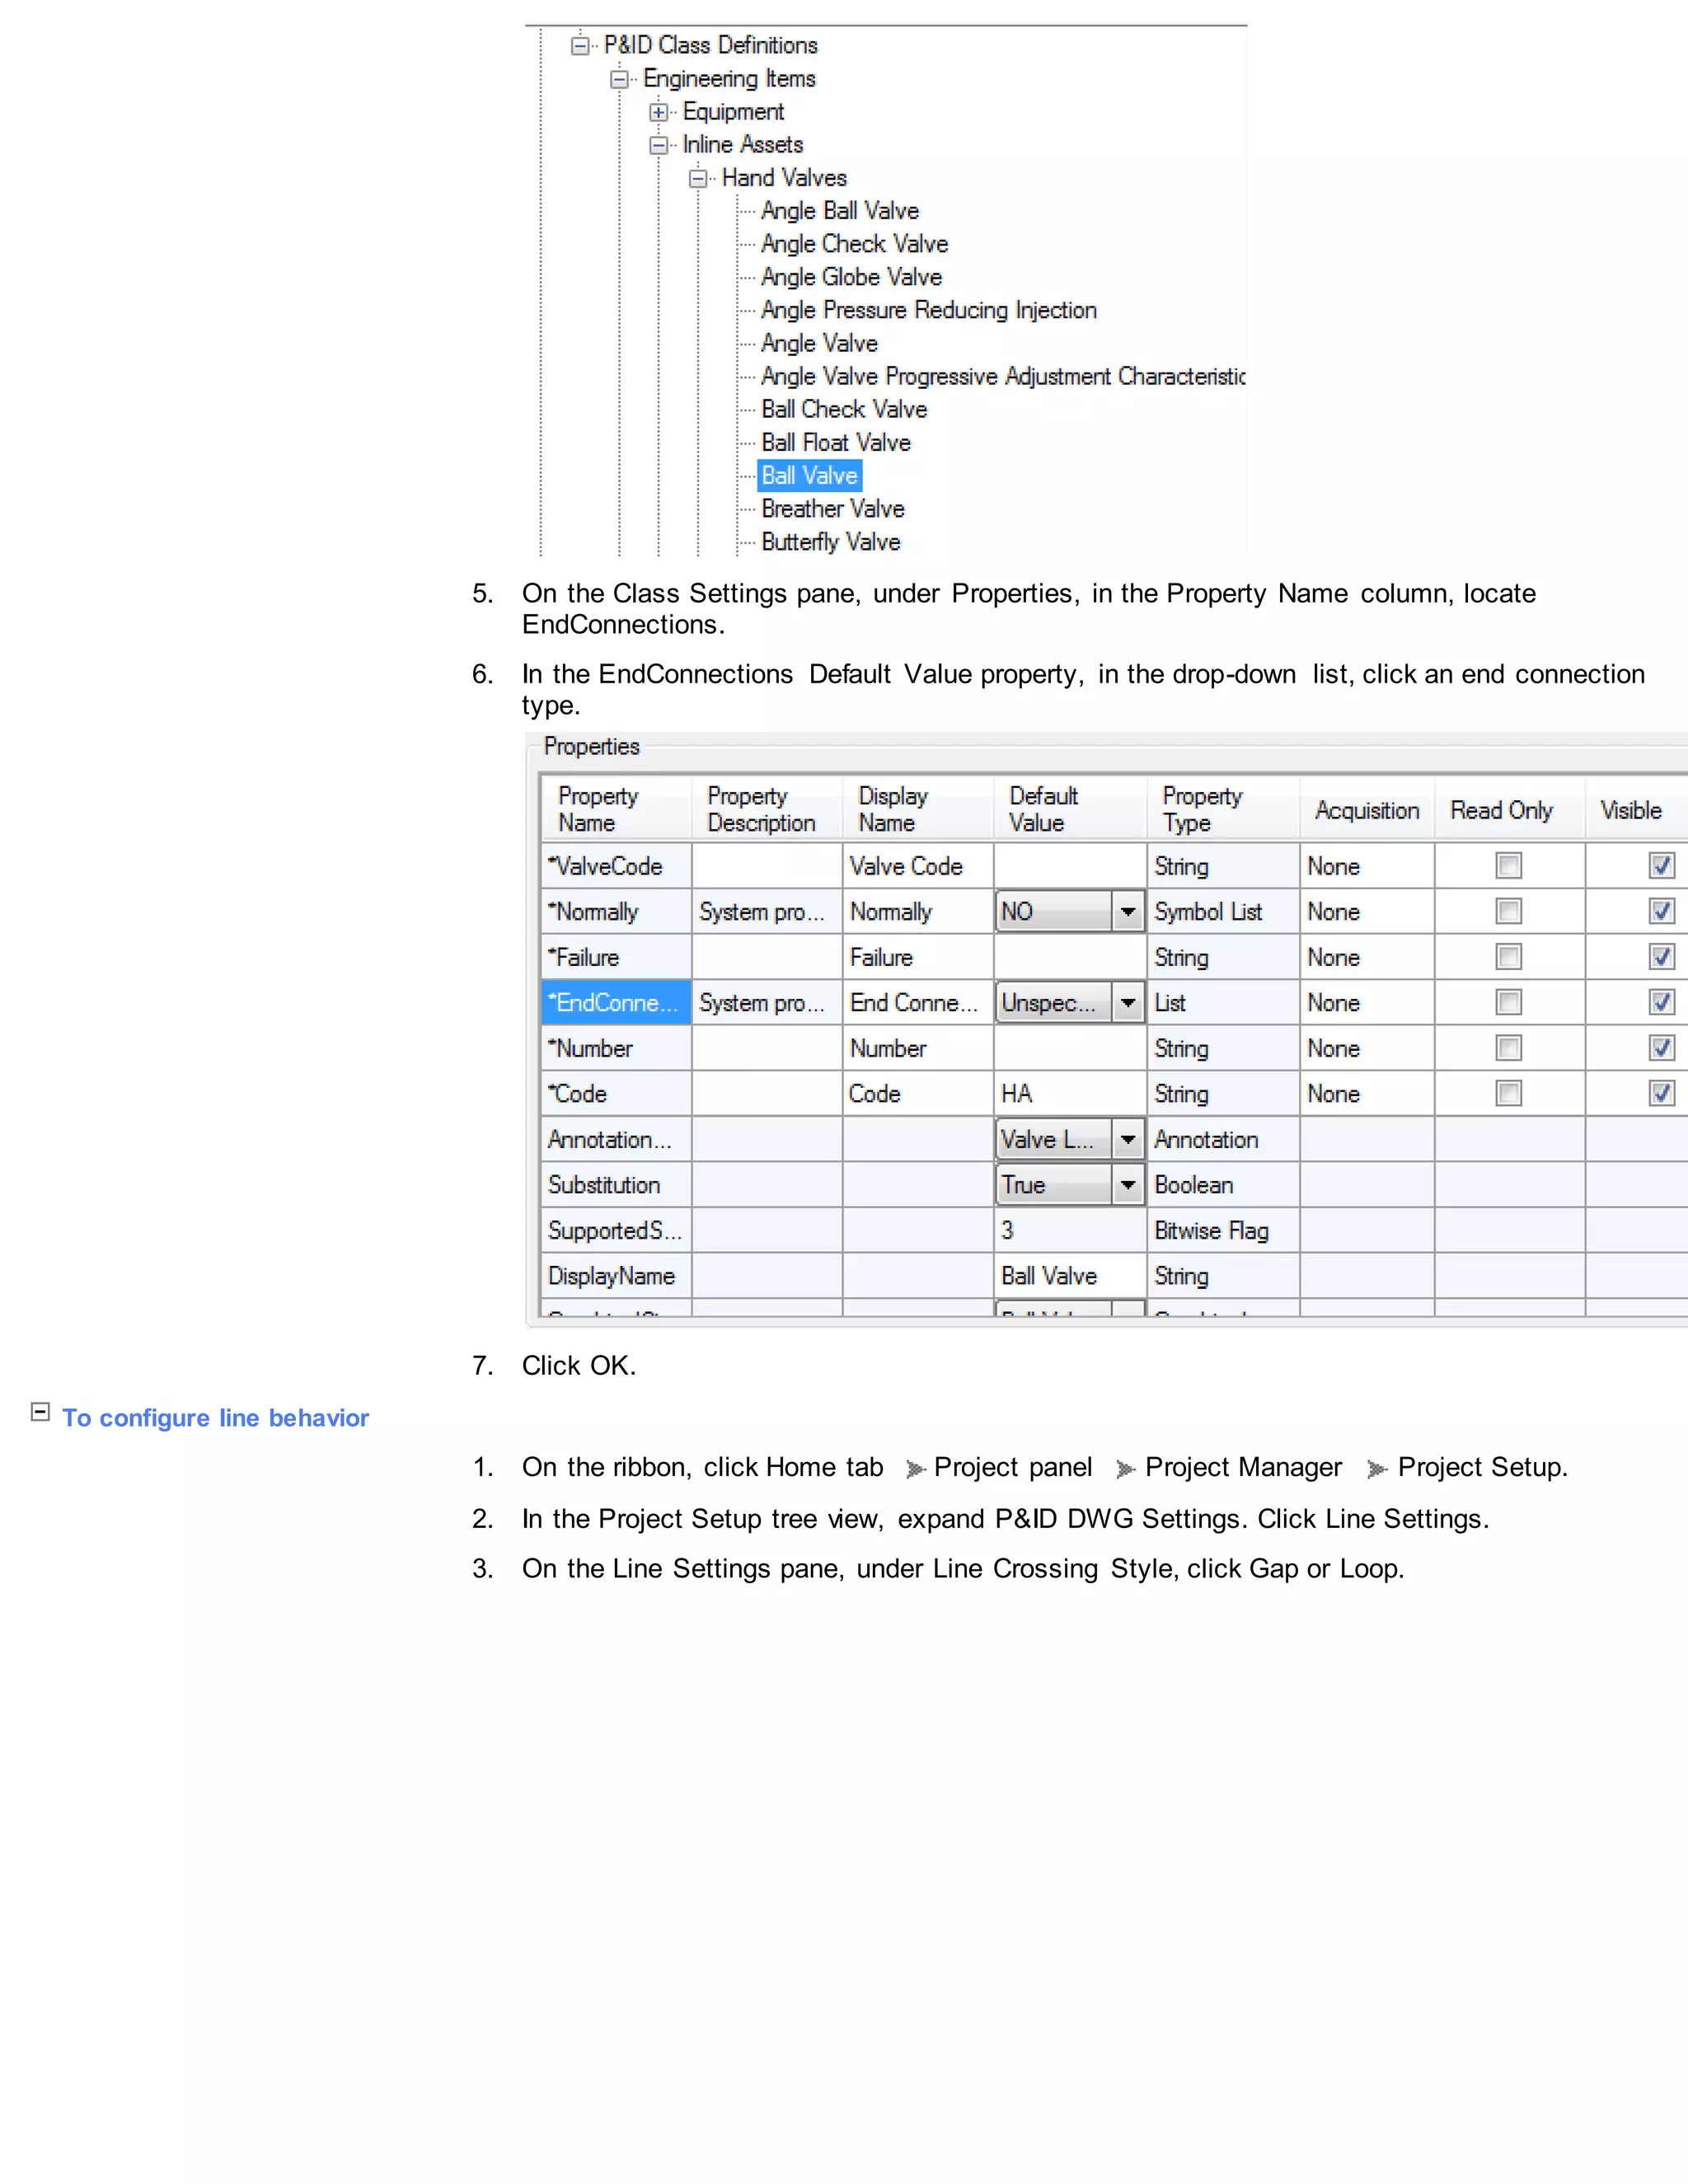The image size is (1688, 2184).
Task: Expand the Equipment tree node
Action: click(x=658, y=112)
